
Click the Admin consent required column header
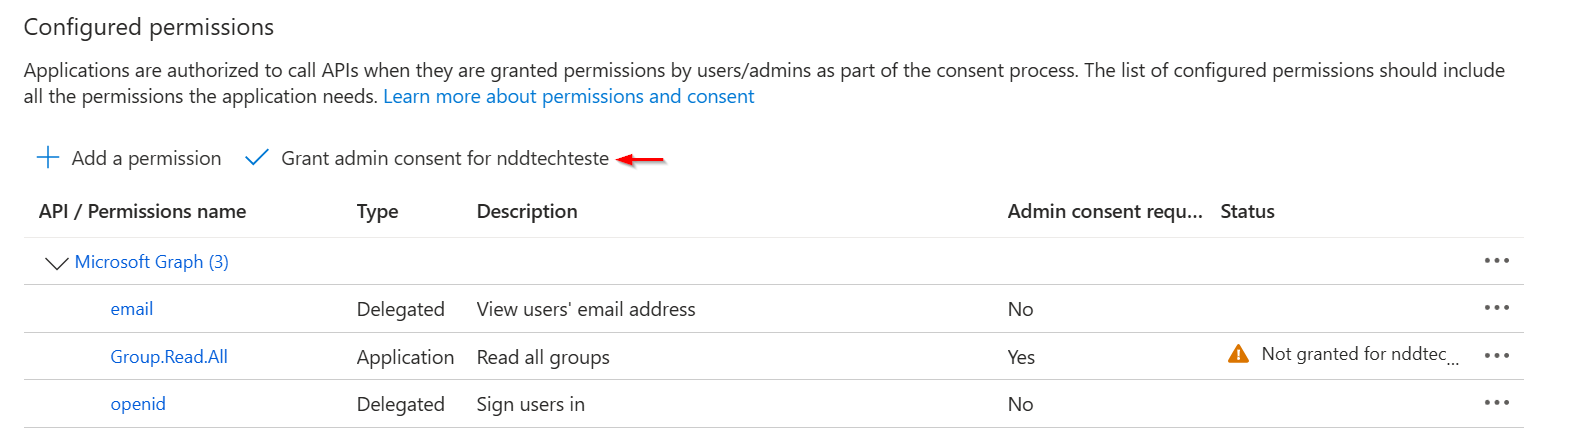coord(1104,211)
